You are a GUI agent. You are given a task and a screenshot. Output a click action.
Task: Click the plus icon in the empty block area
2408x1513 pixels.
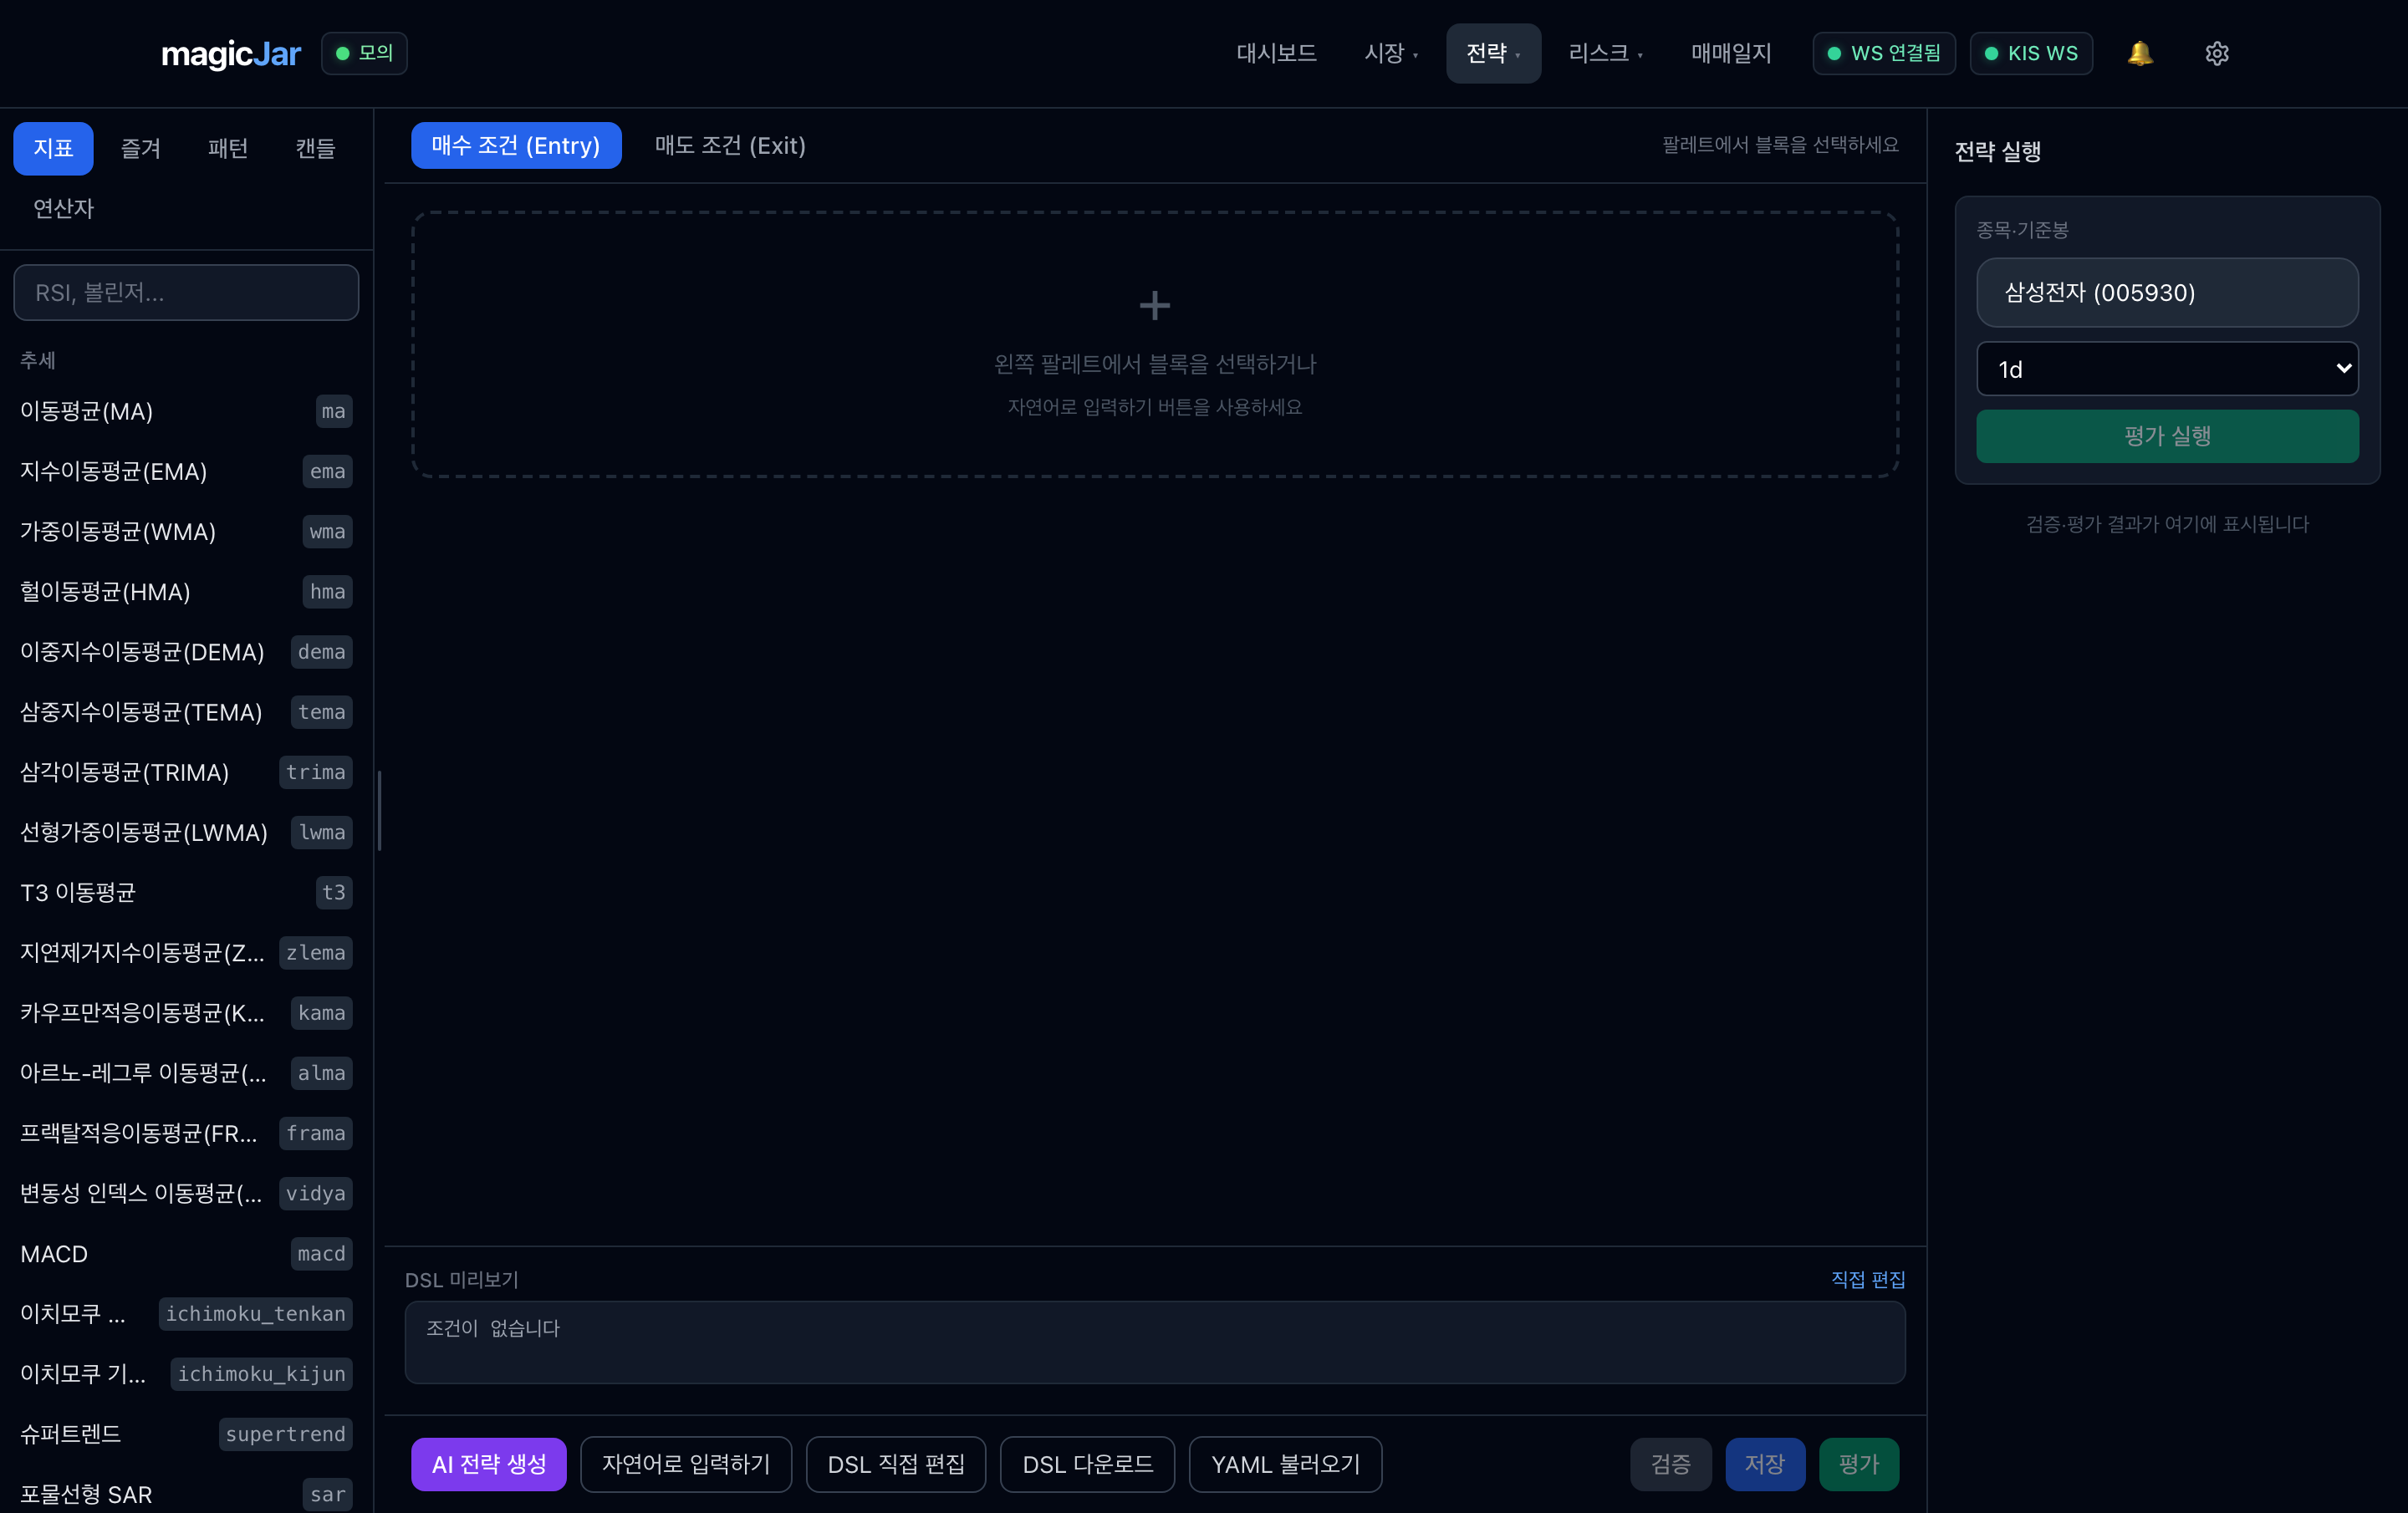pyautogui.click(x=1154, y=305)
